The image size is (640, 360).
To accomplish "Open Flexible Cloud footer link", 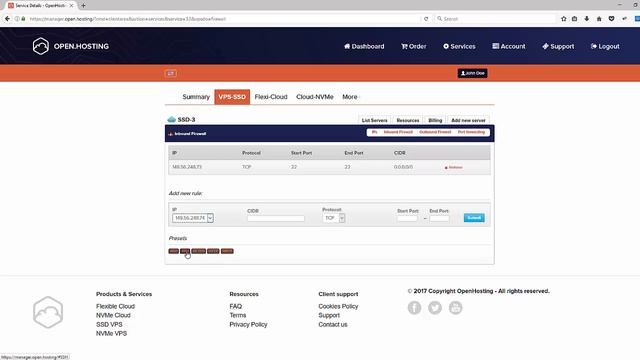I will (x=116, y=306).
